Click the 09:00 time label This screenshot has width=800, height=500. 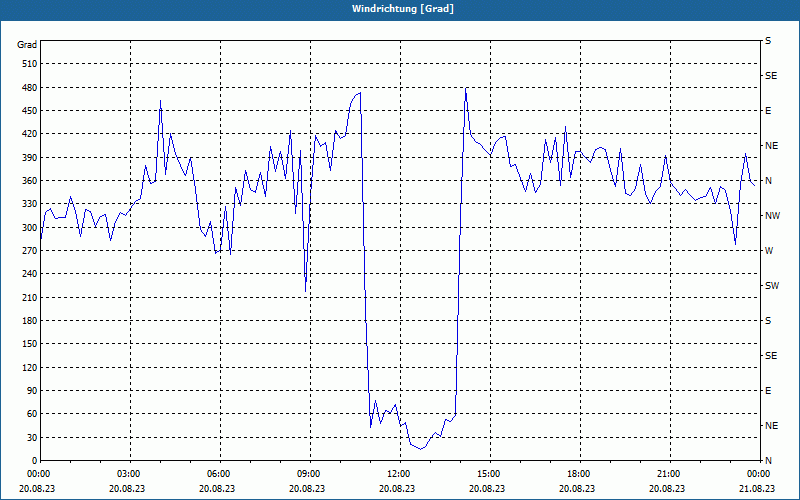click(x=308, y=474)
